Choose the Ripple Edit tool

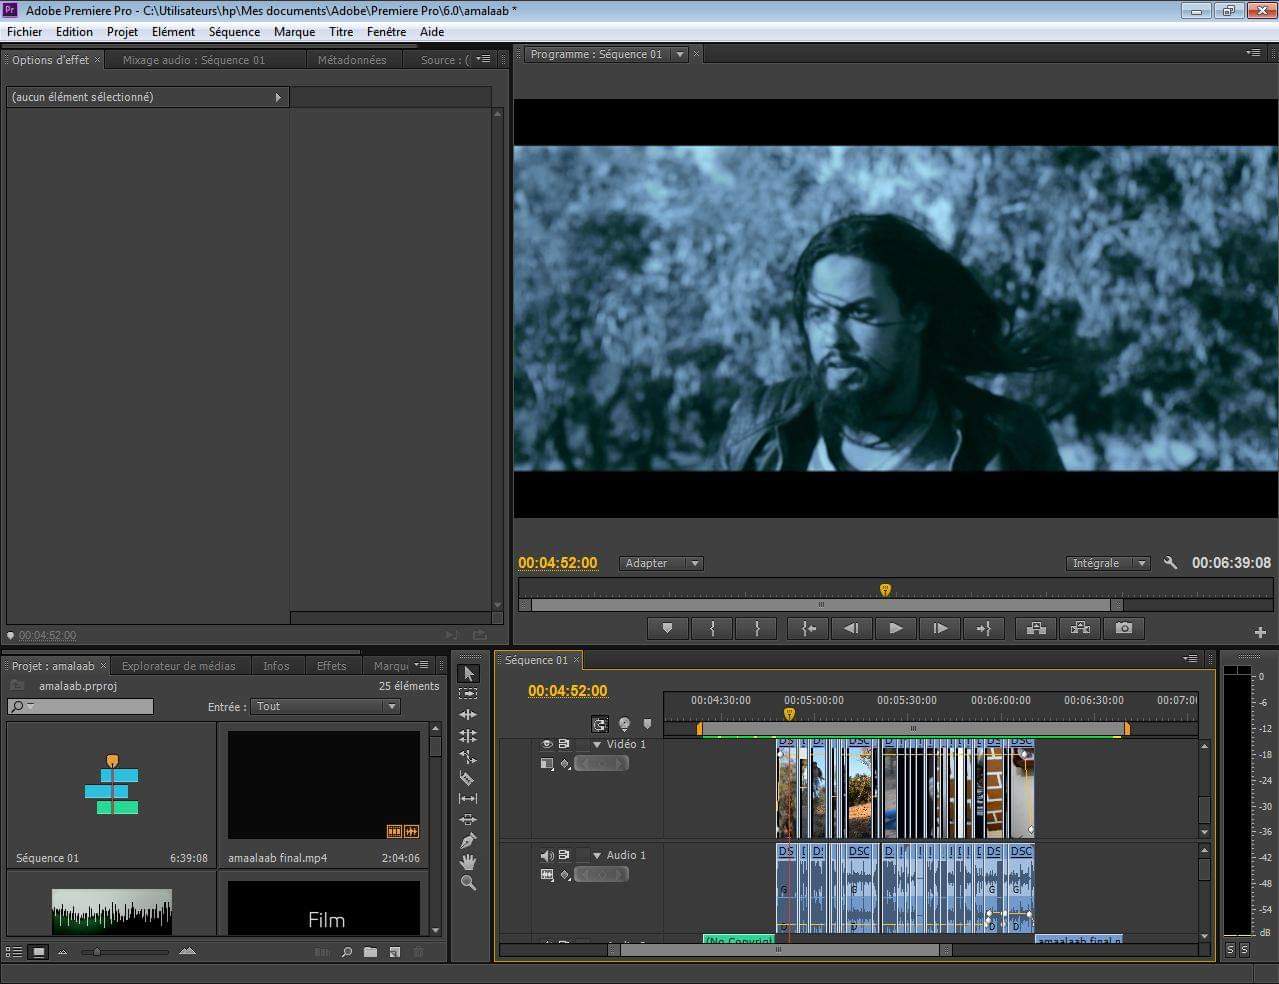(x=468, y=715)
